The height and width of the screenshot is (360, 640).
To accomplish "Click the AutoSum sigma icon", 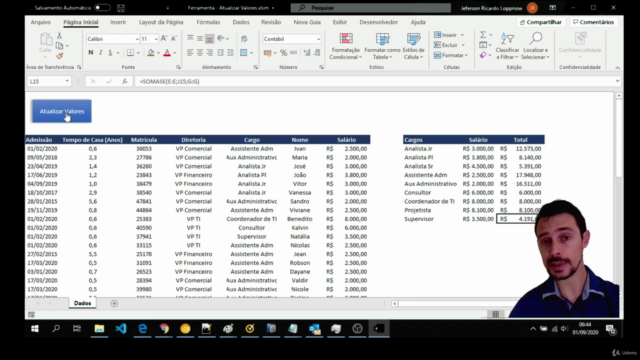I will pyautogui.click(x=483, y=35).
